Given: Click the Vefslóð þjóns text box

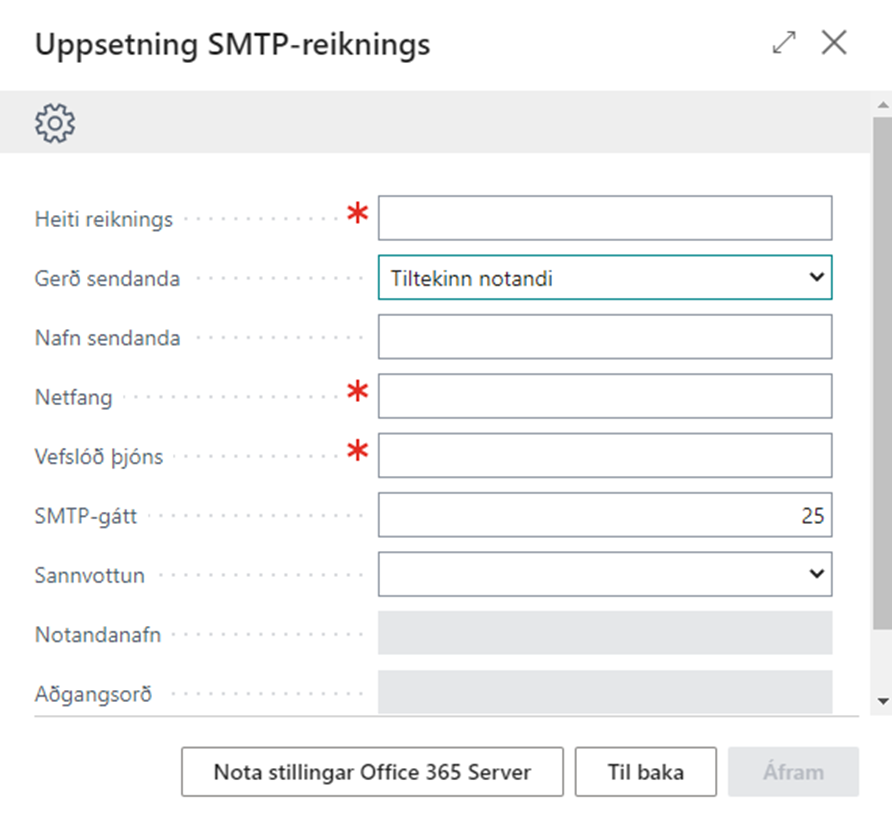Looking at the screenshot, I should coord(604,455).
